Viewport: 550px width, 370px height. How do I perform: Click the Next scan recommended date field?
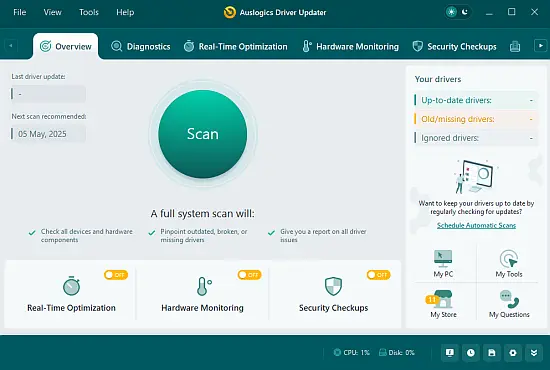[48, 134]
